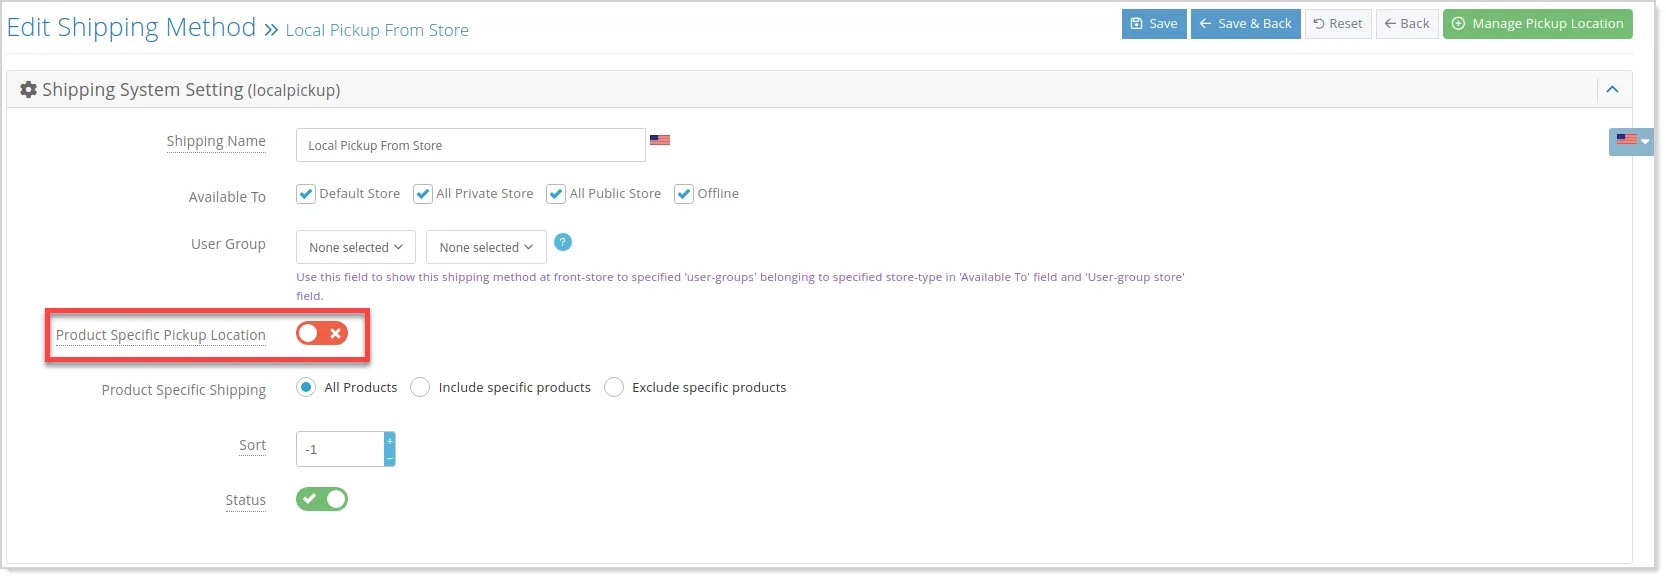Uncheck the Offline checkbox
1666x579 pixels.
click(x=684, y=194)
